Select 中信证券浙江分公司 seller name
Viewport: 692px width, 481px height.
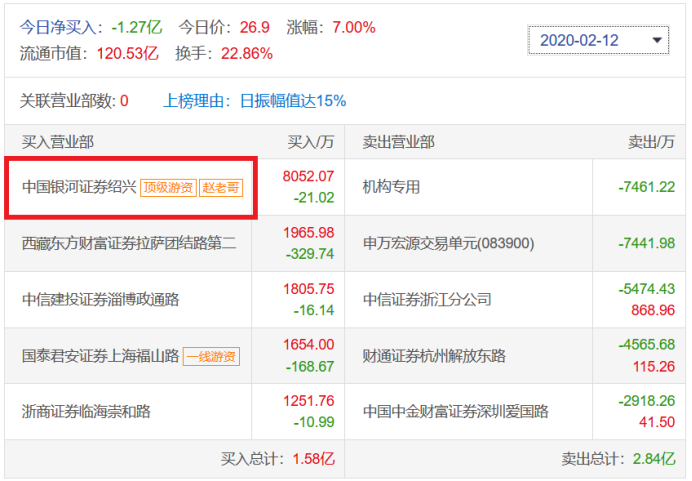coord(427,300)
